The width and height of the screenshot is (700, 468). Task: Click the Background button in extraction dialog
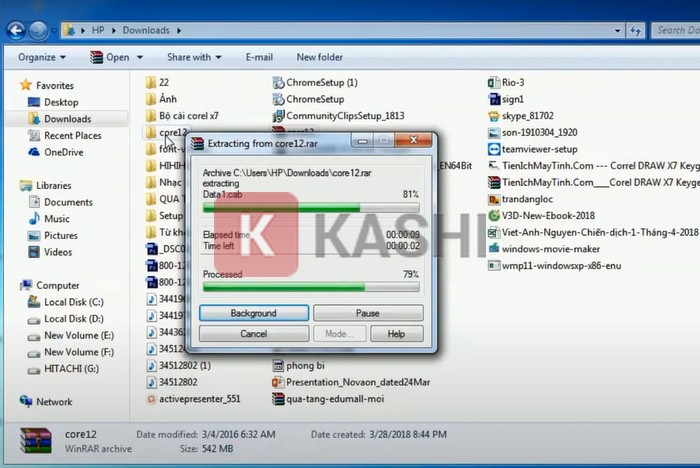[253, 313]
